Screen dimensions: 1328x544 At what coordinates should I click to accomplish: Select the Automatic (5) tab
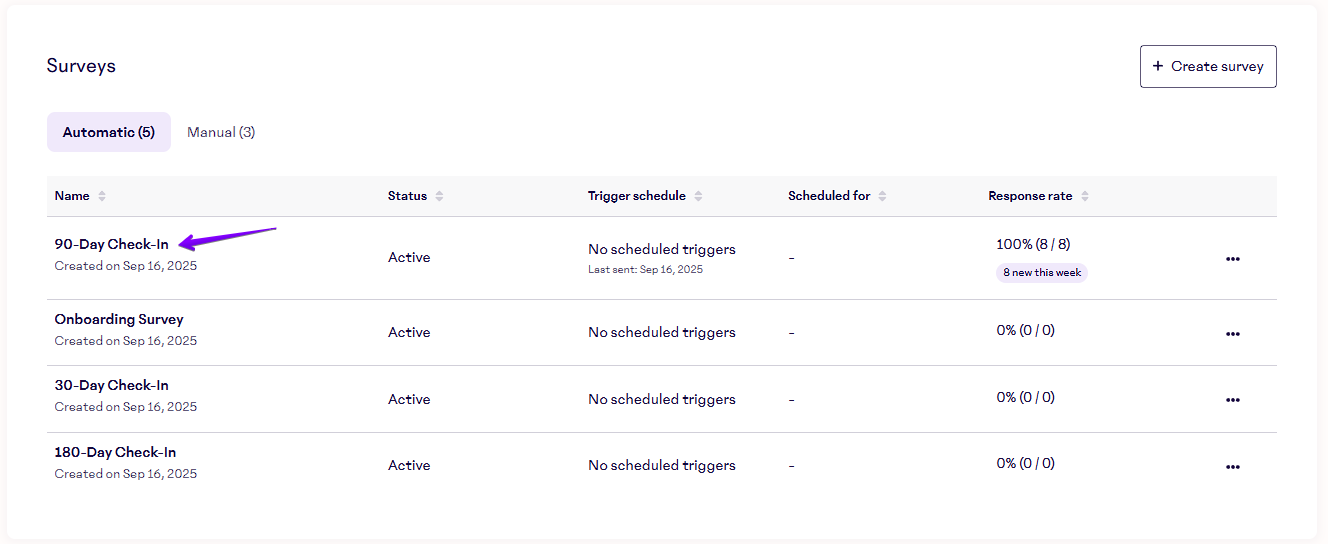[x=109, y=132]
